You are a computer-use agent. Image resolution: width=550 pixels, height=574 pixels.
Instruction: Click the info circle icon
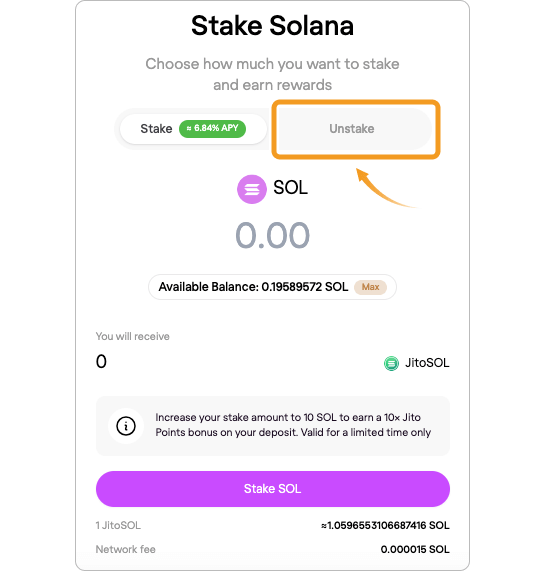[x=126, y=426]
